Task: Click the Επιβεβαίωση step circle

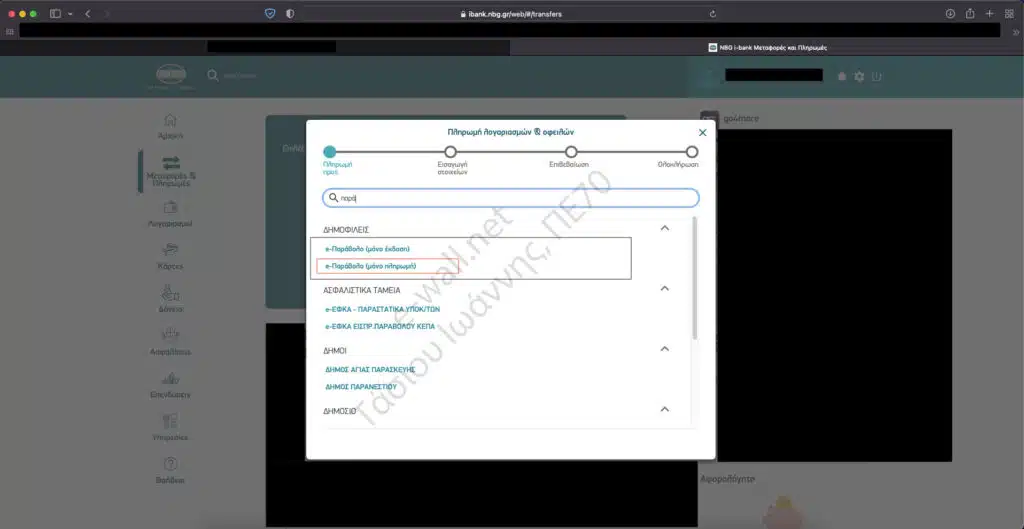Action: pos(571,152)
